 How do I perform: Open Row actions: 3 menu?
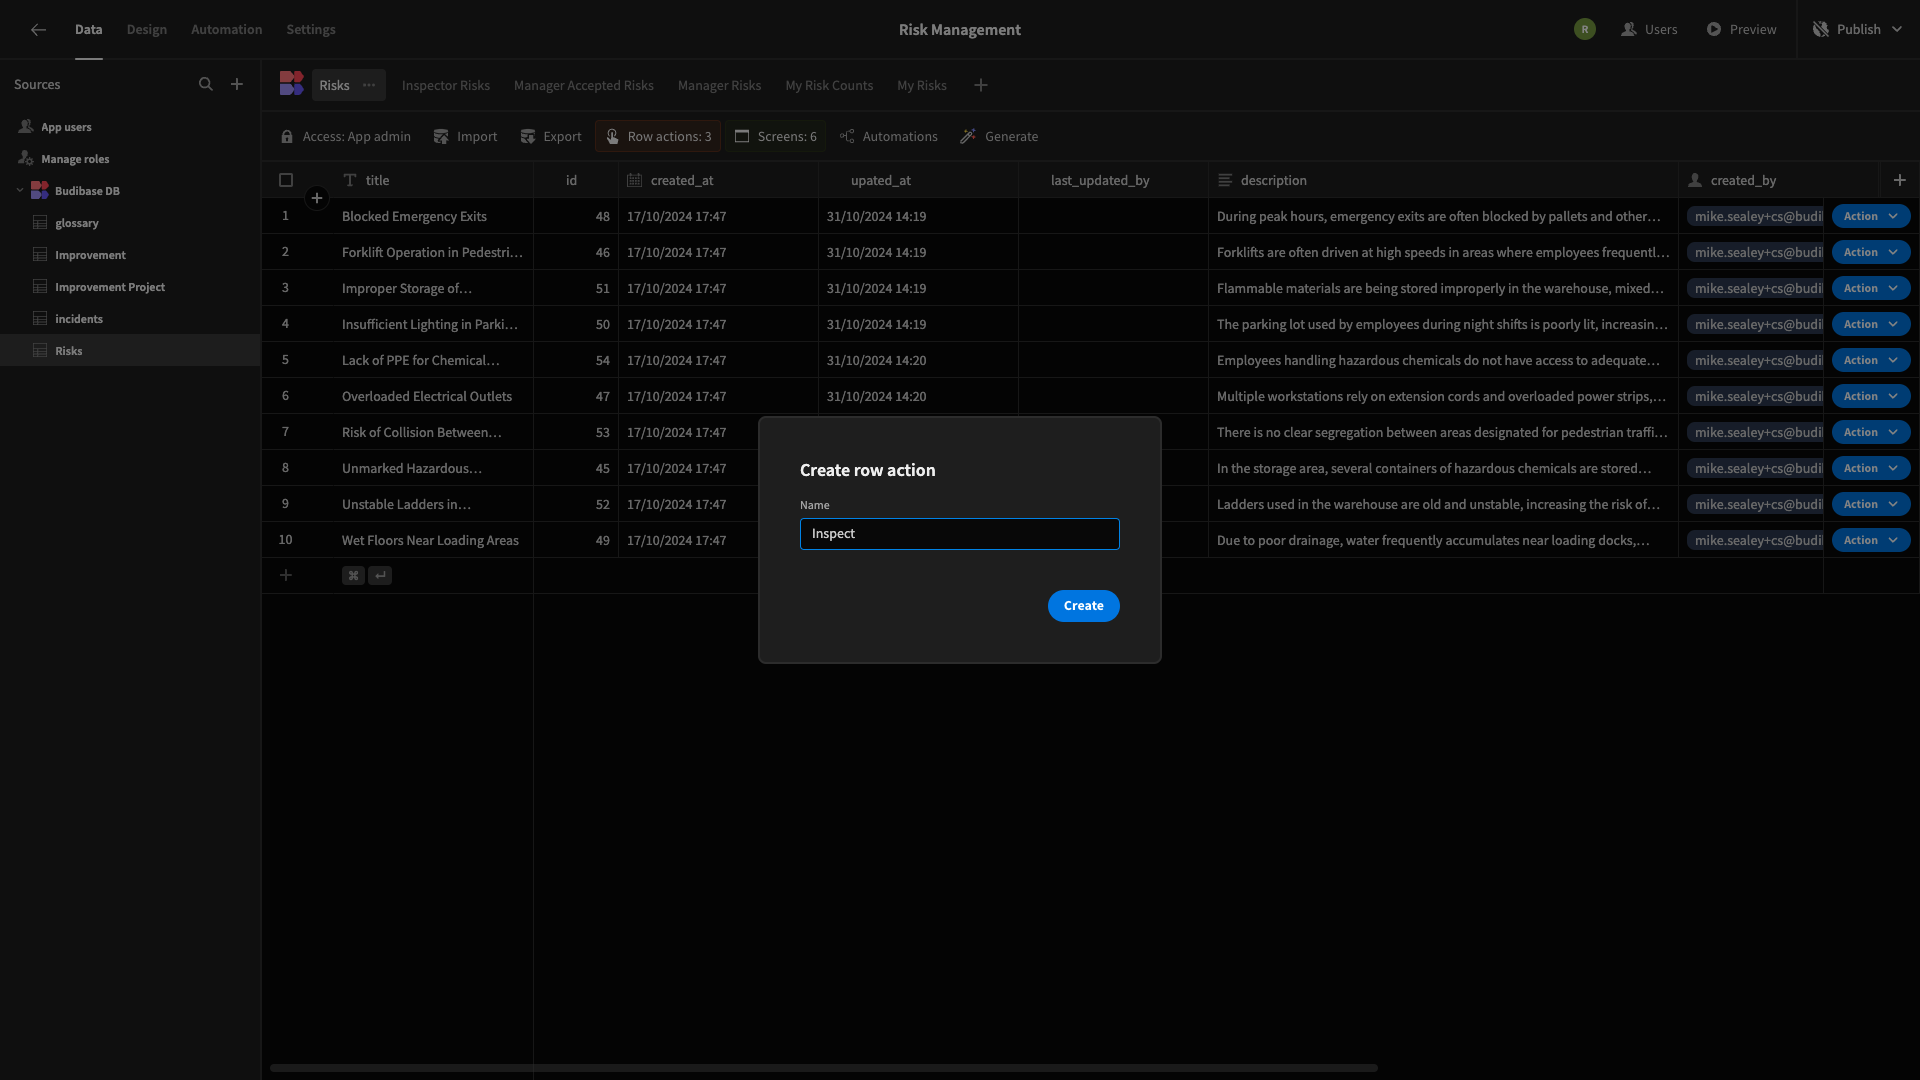tap(658, 137)
